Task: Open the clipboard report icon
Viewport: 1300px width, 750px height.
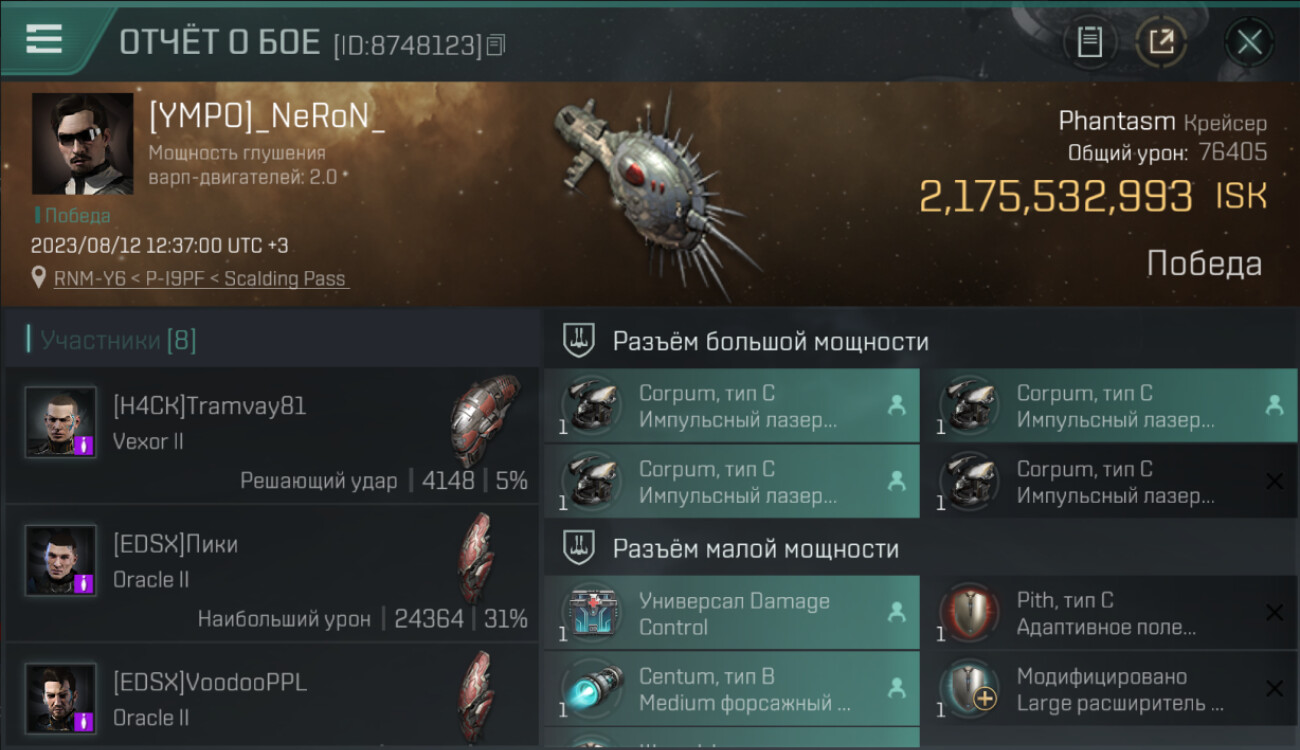Action: pyautogui.click(x=1089, y=42)
